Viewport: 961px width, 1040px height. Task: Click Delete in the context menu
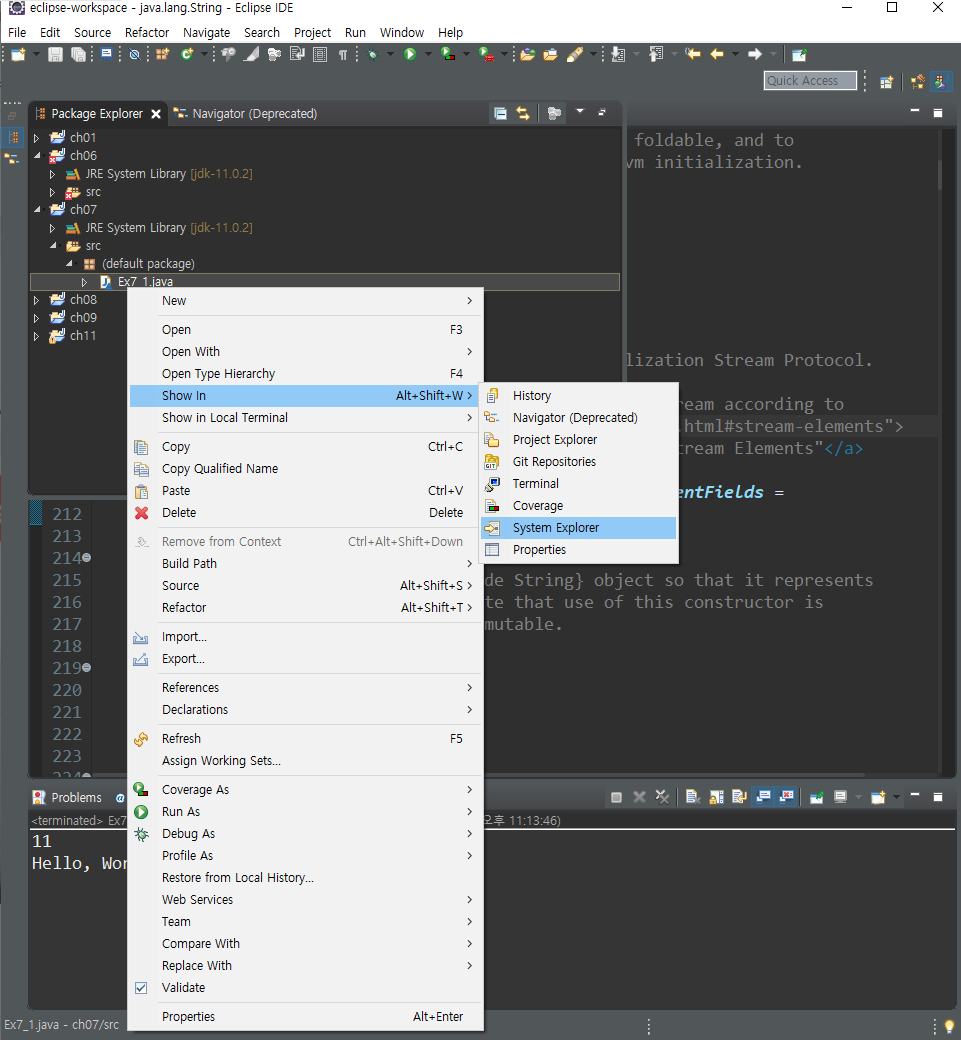(304, 513)
